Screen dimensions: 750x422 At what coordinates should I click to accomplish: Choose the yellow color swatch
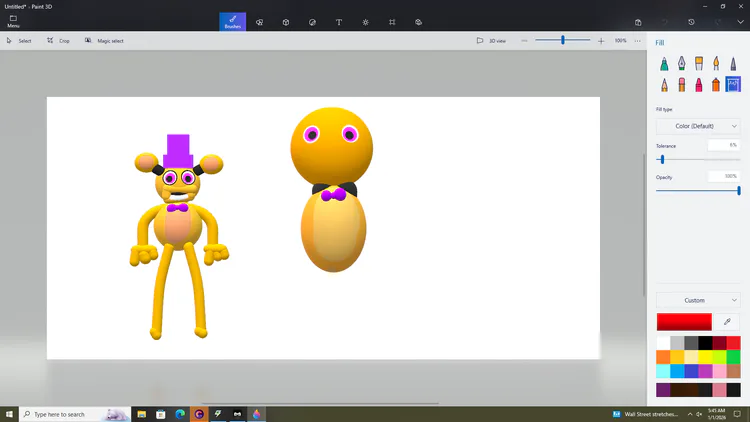click(x=705, y=357)
